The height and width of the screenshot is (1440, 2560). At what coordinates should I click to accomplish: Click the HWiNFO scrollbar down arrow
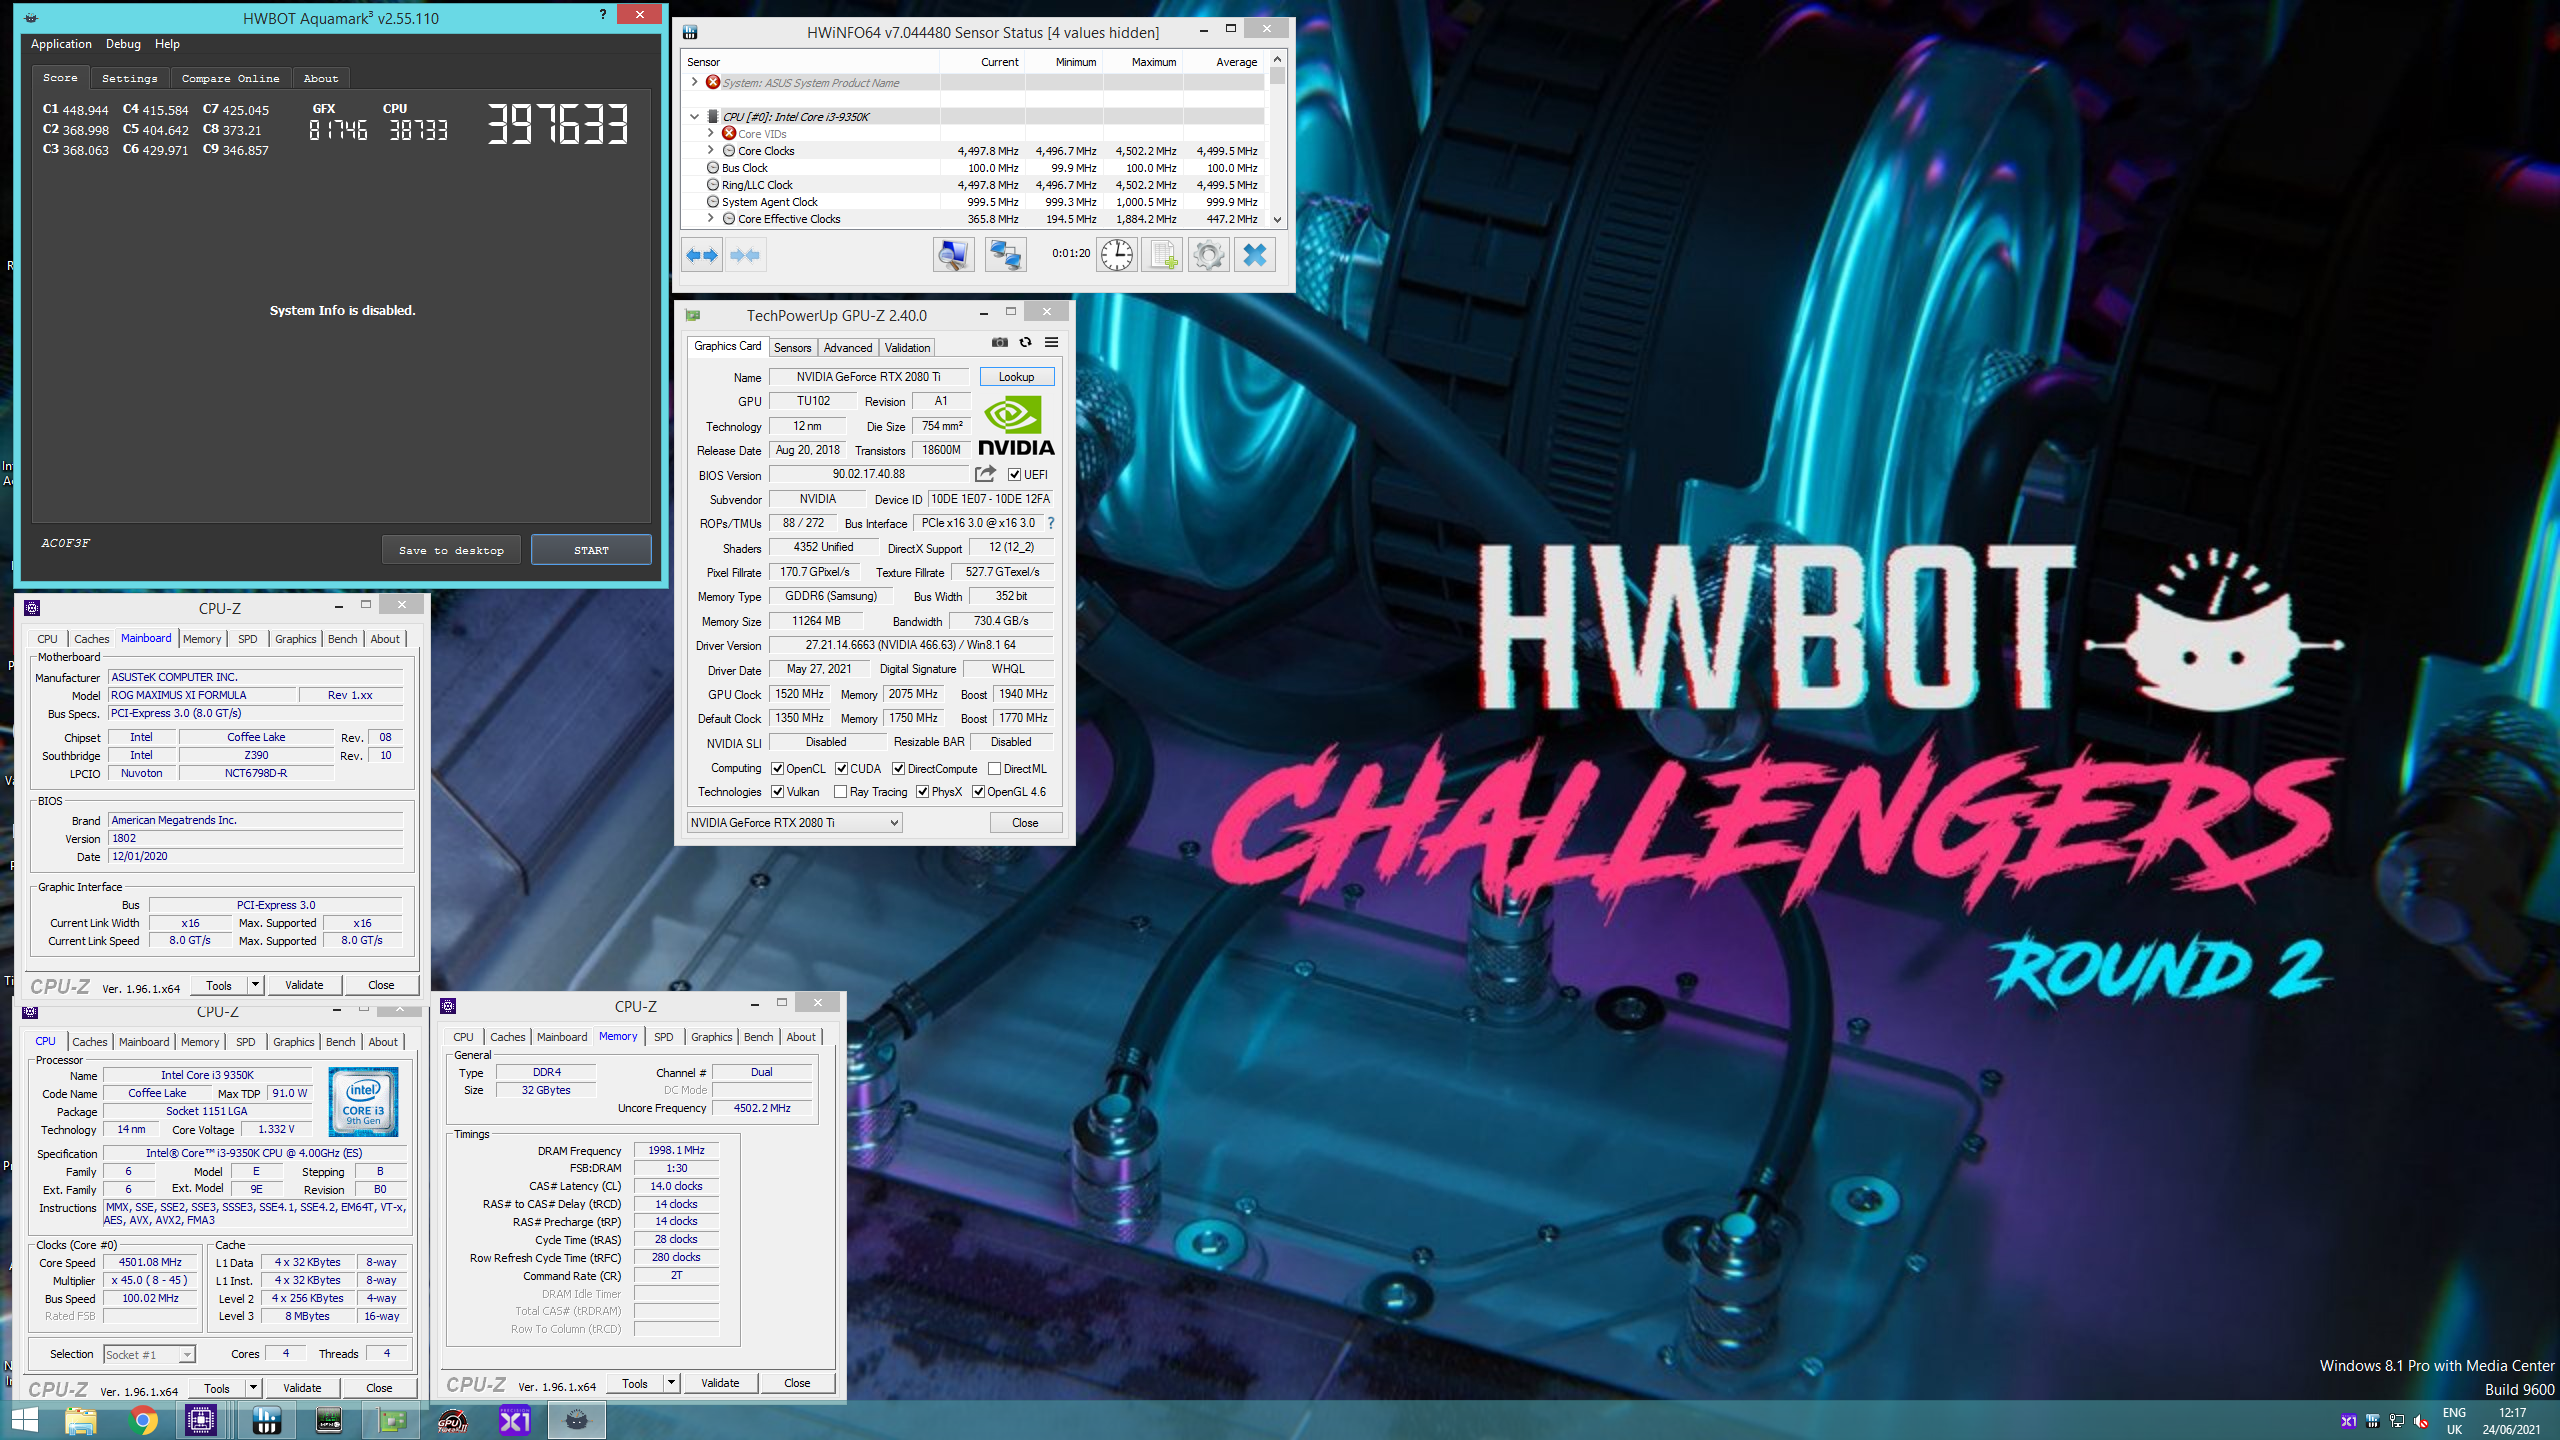(x=1277, y=219)
